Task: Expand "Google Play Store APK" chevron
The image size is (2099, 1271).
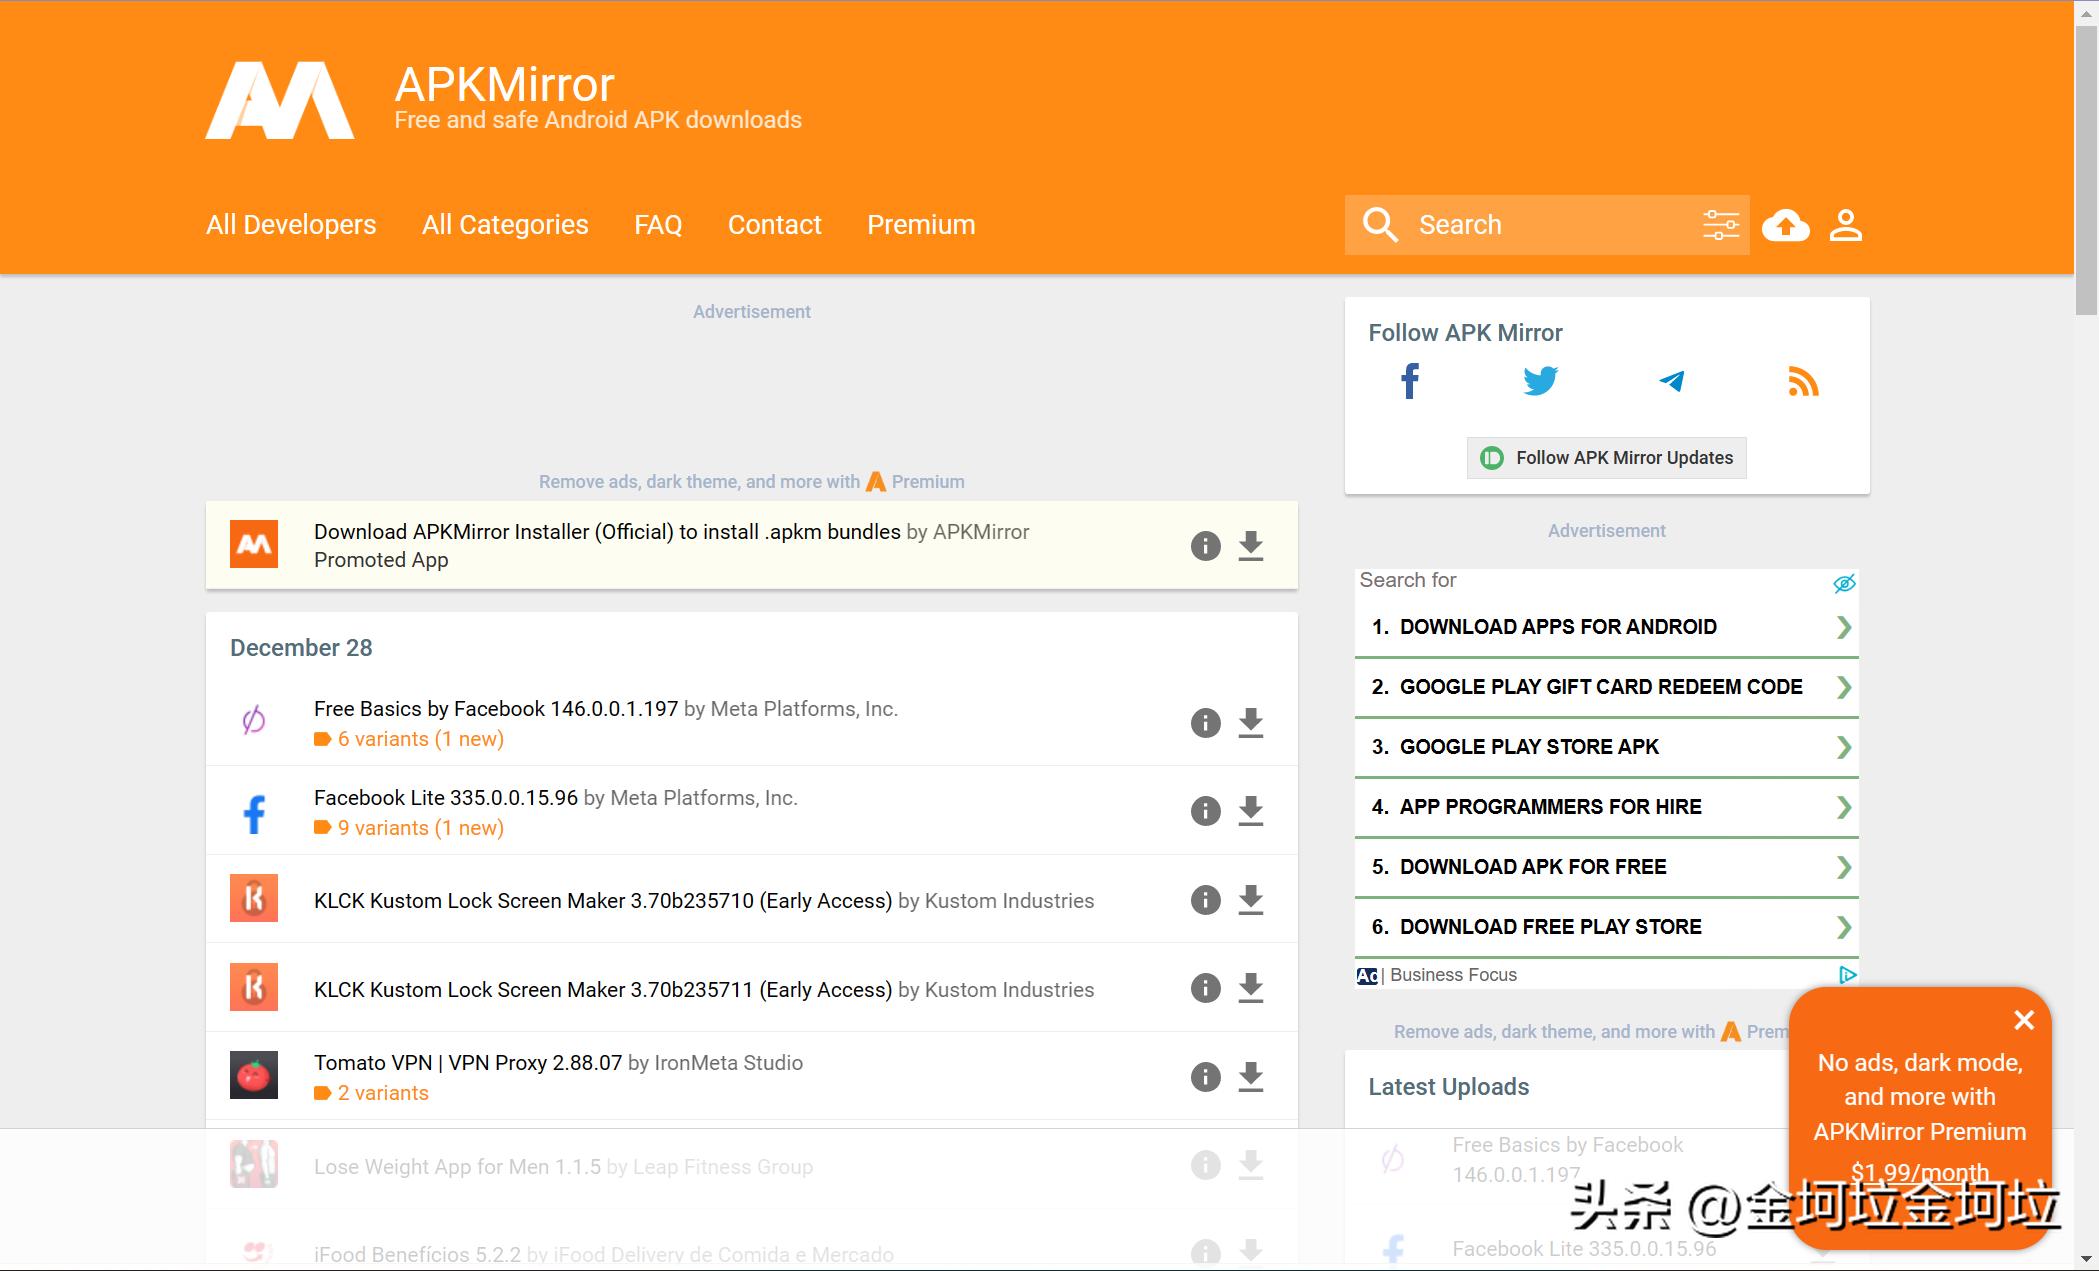Action: [1844, 747]
